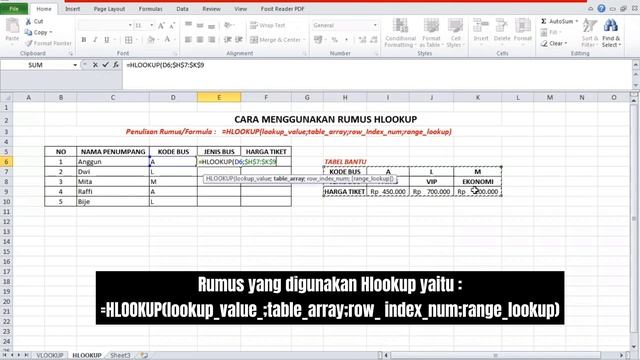Open Merge & Center dropdown arrow
Screen dimensions: 640x360
point(304,40)
